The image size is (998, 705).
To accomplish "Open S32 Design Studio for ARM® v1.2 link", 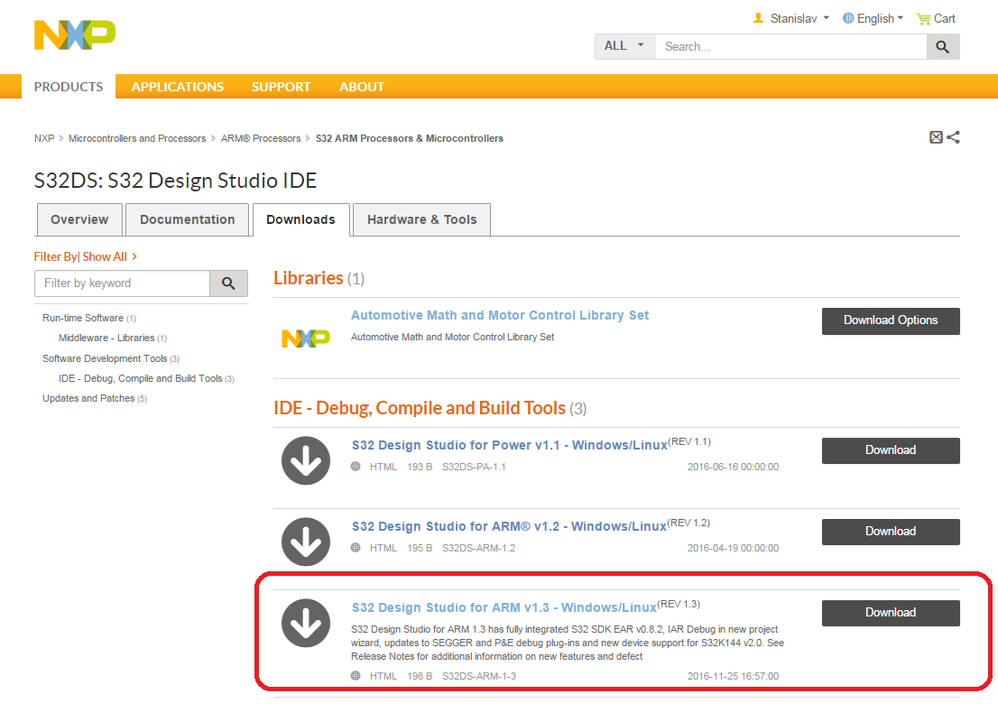I will (509, 526).
